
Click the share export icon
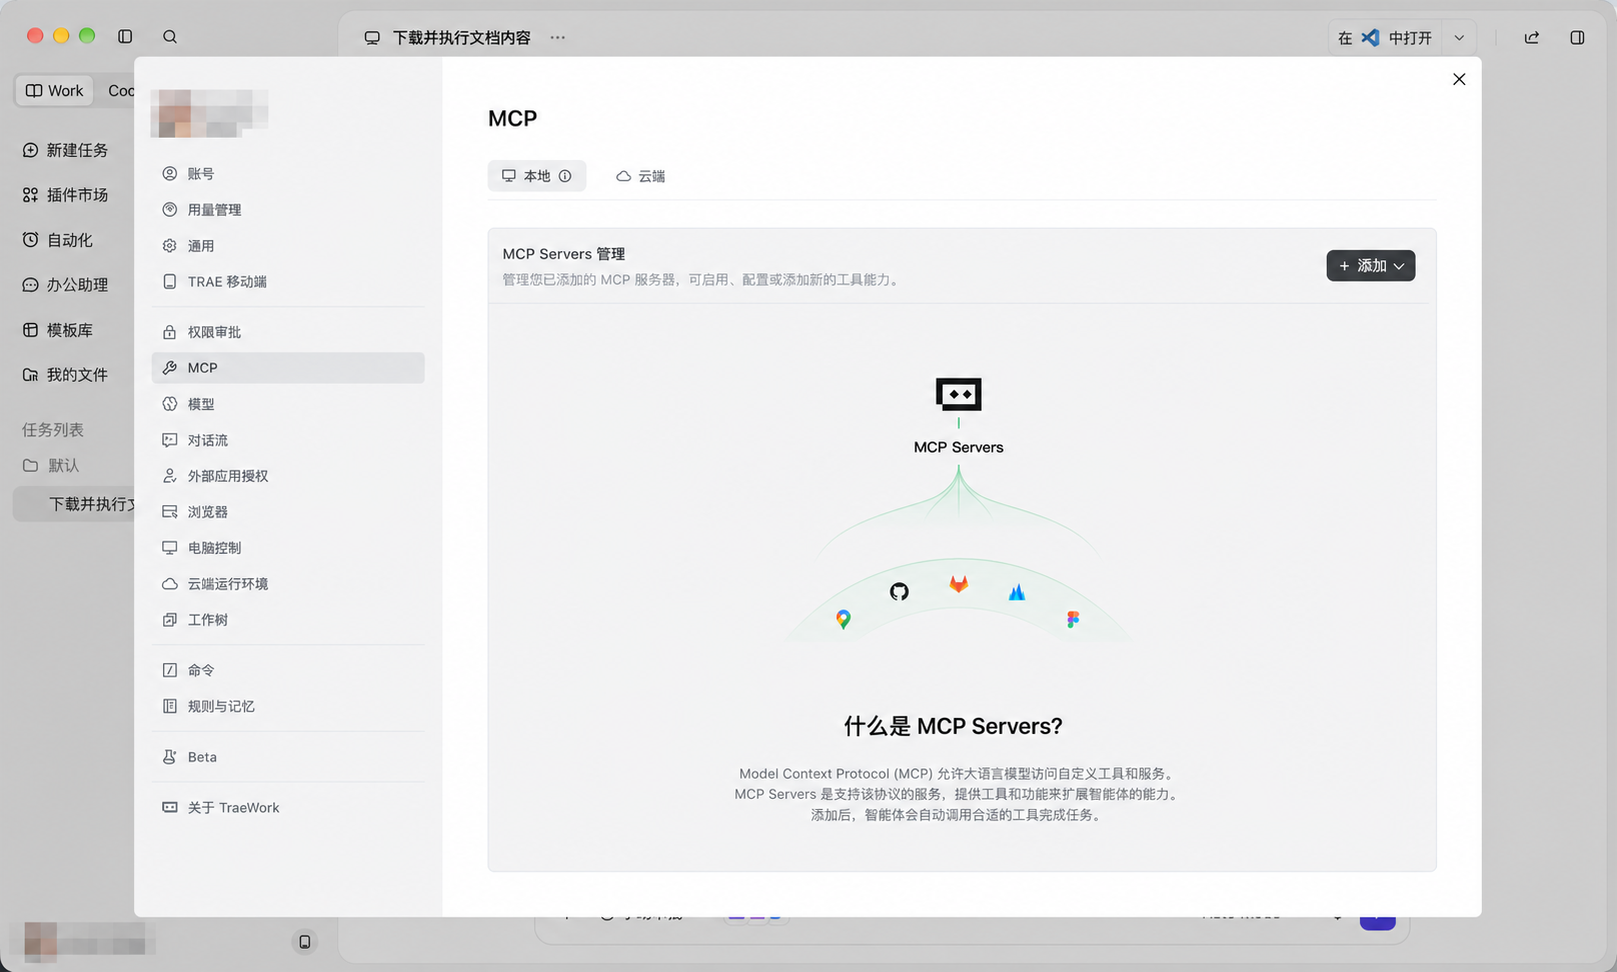[1532, 37]
